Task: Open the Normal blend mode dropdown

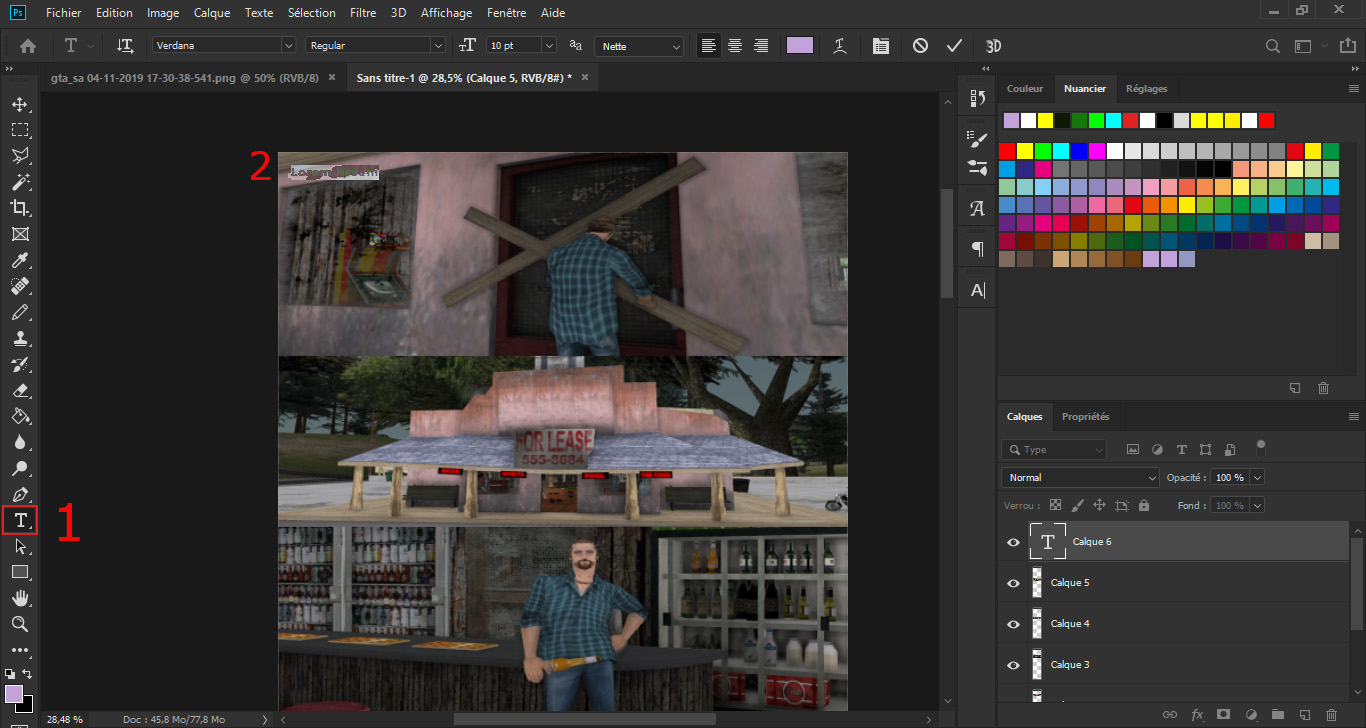Action: point(1080,478)
